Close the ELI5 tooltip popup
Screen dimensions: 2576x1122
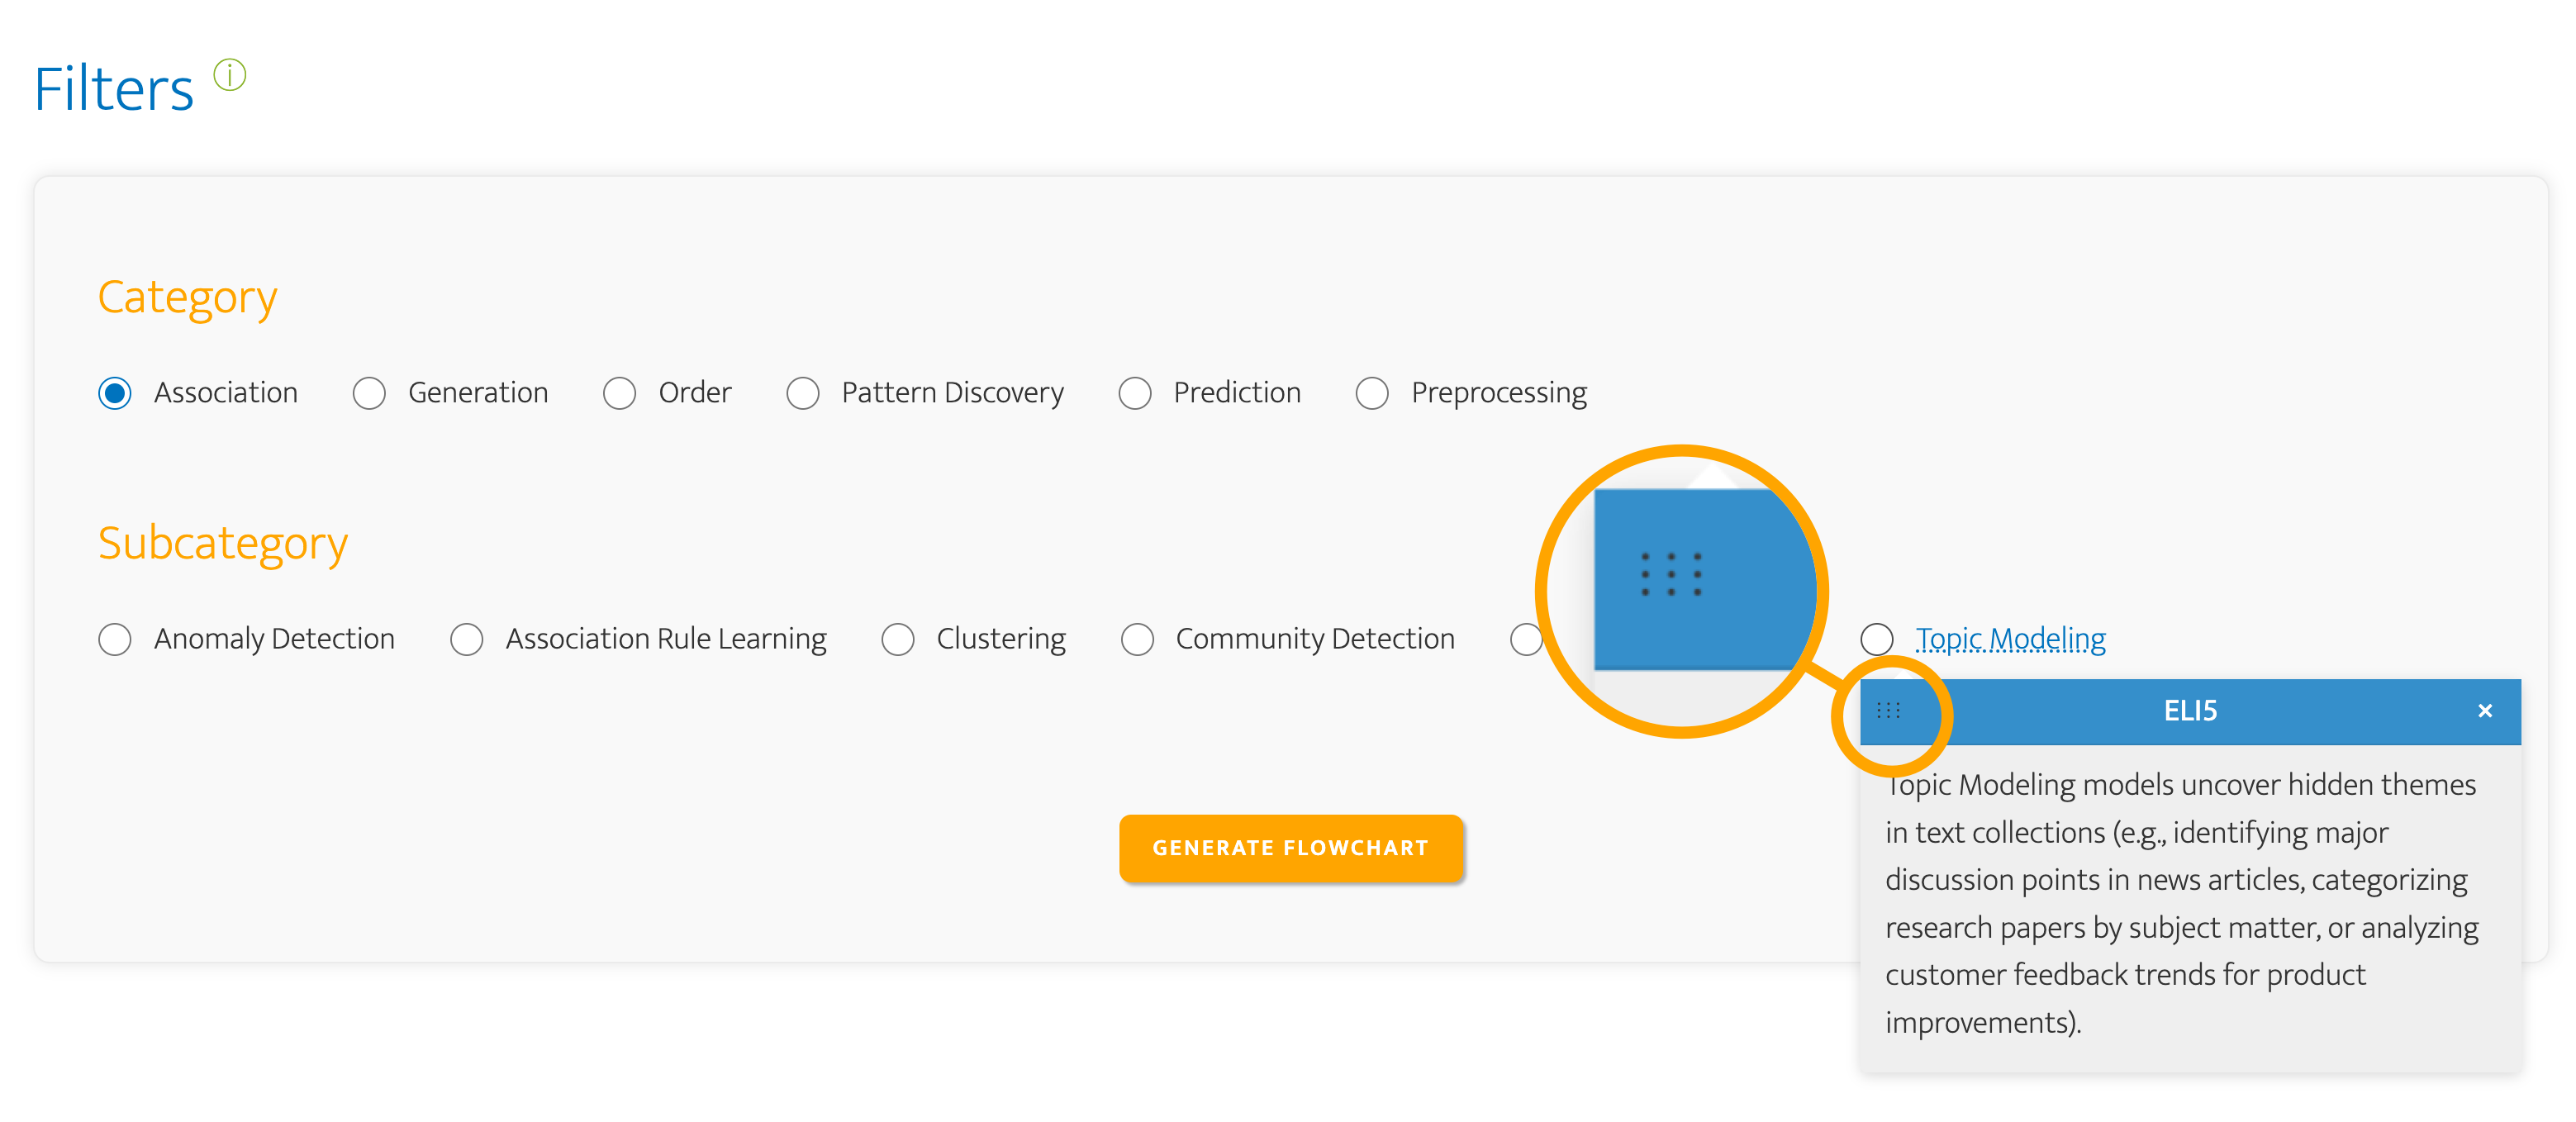point(2484,711)
